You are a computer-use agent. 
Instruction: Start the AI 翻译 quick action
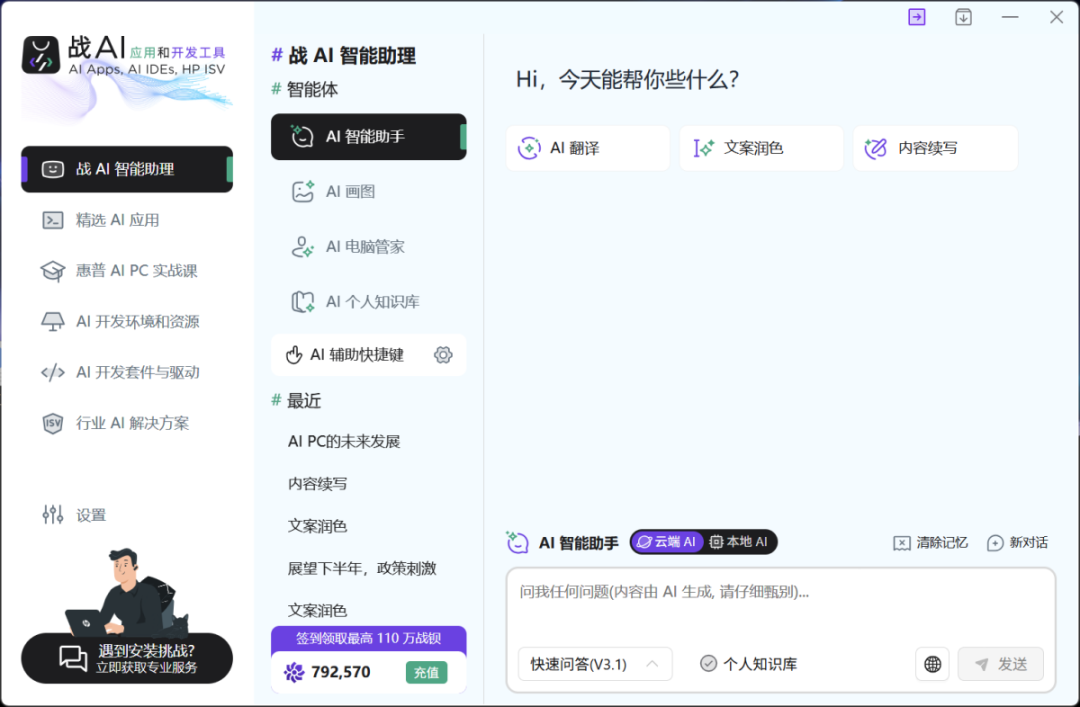click(x=588, y=148)
